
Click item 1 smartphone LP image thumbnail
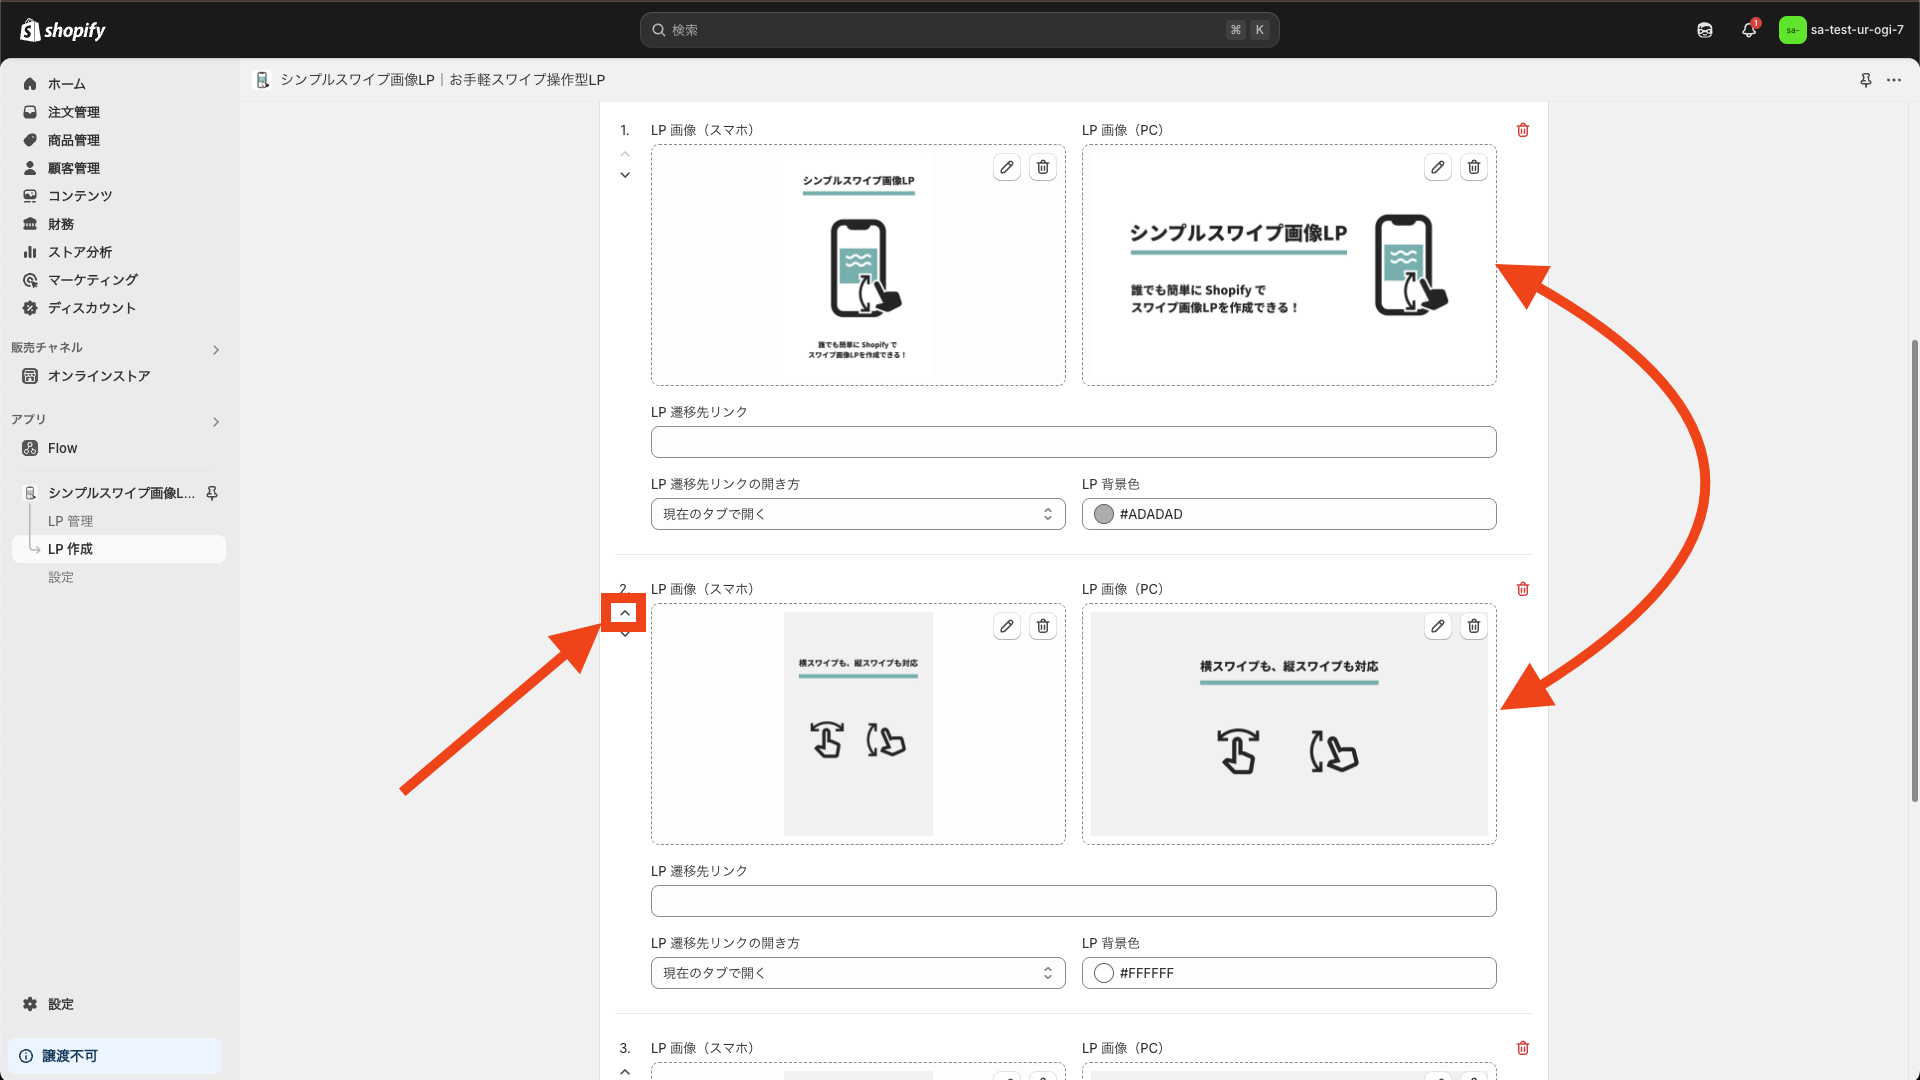858,265
